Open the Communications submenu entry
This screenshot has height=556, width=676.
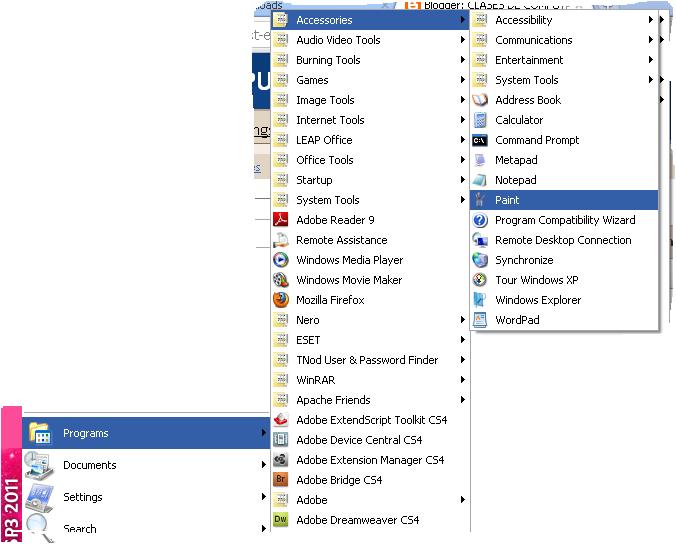[564, 40]
